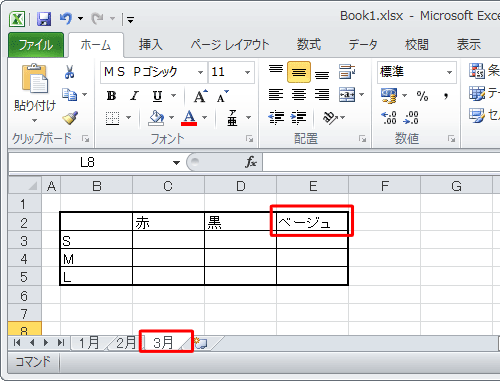Open the number format 標準 dropdown
Screen dimensions: 500x381
coord(449,72)
